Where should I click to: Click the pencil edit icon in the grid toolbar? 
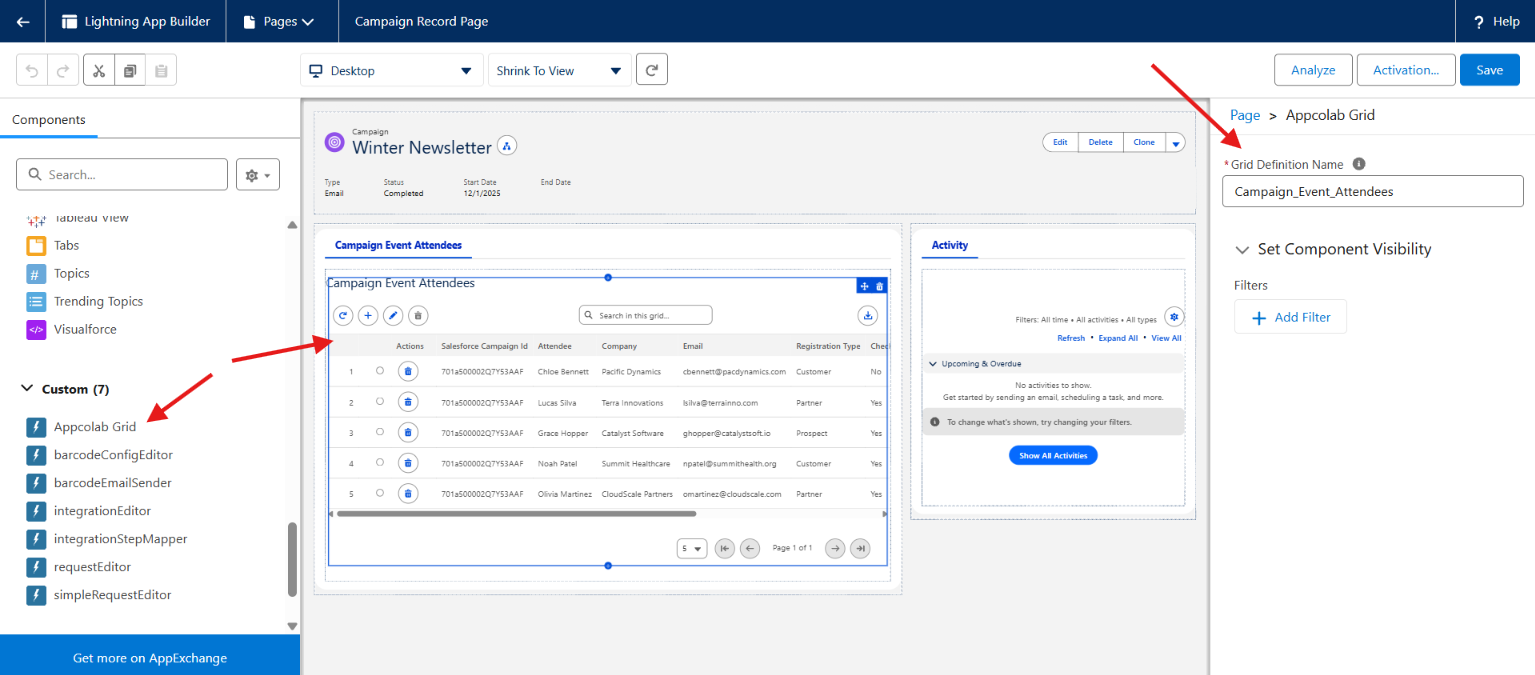394,315
